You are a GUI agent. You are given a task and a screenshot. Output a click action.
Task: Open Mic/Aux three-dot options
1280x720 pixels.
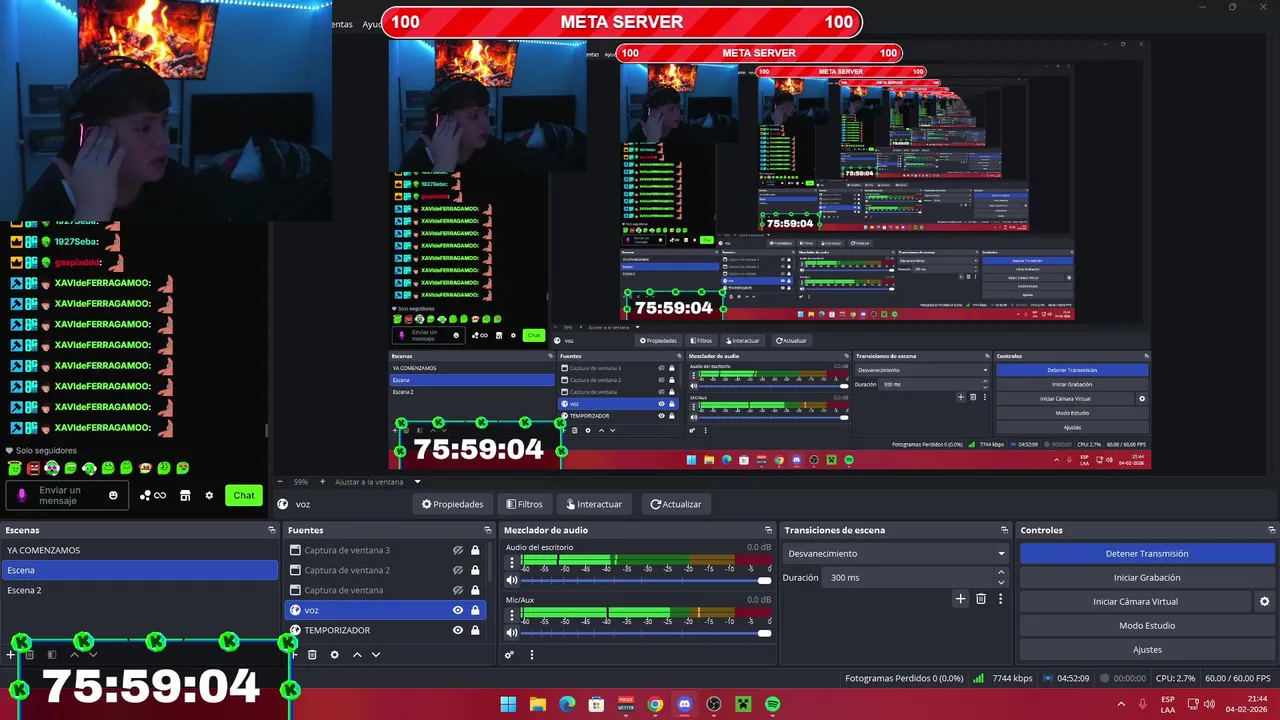pos(512,615)
